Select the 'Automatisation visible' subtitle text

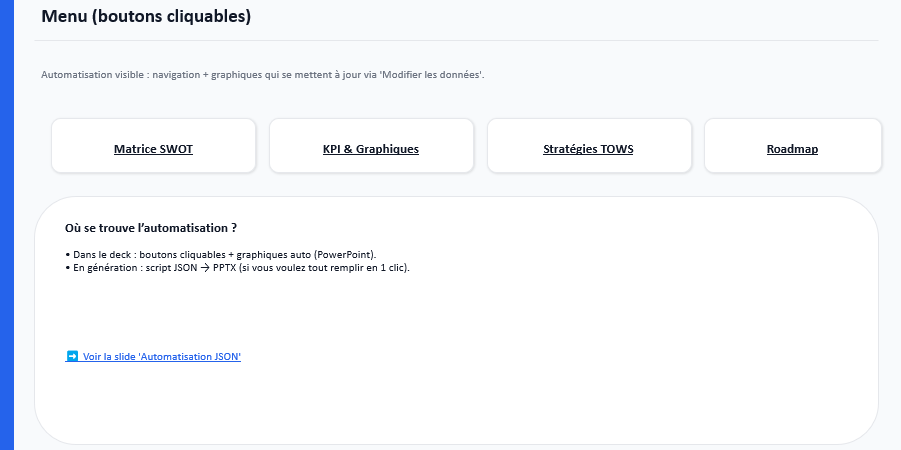(93, 75)
